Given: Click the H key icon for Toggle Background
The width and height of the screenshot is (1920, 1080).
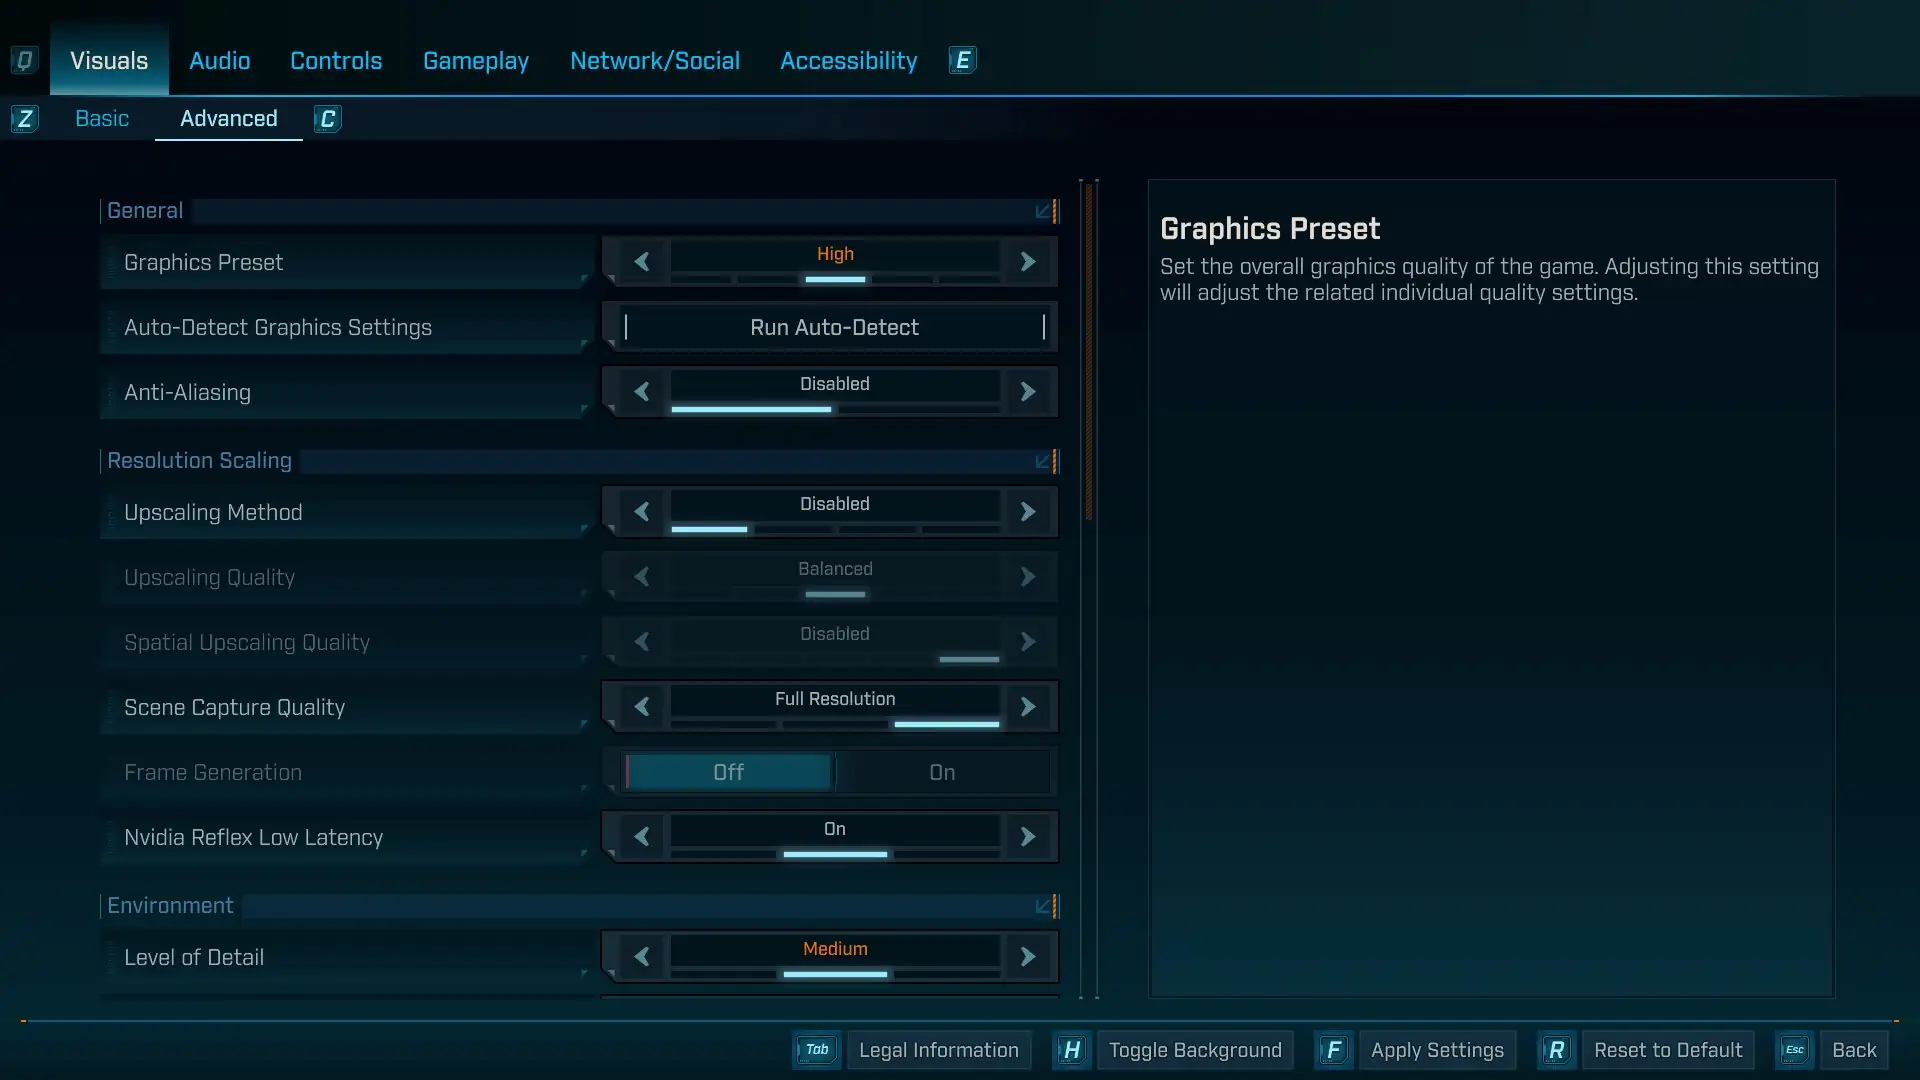Looking at the screenshot, I should 1071,1050.
